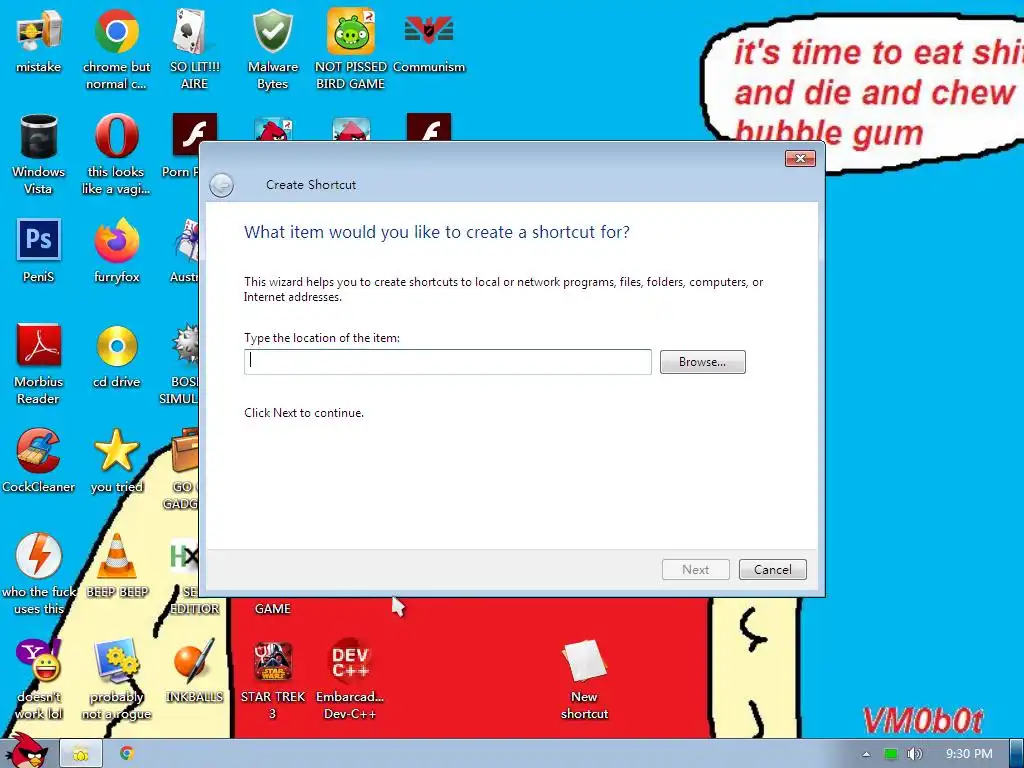Viewport: 1024px width, 768px height.
Task: Focus the item location text field
Action: (x=448, y=362)
